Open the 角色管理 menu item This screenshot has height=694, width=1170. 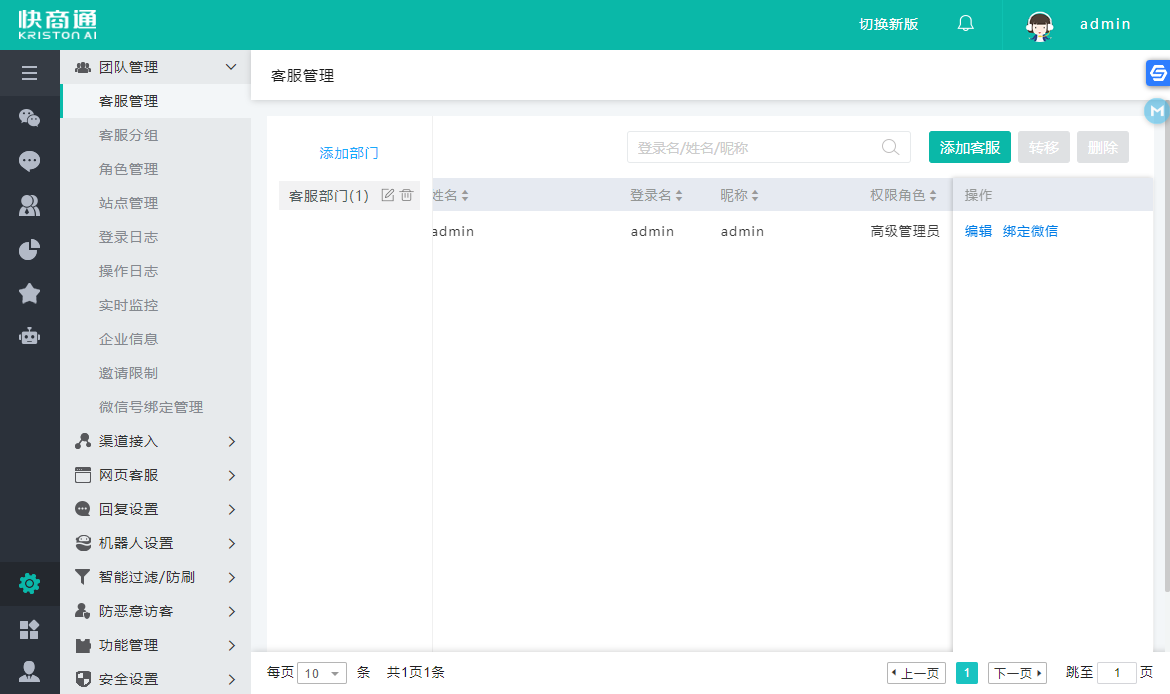pyautogui.click(x=128, y=169)
